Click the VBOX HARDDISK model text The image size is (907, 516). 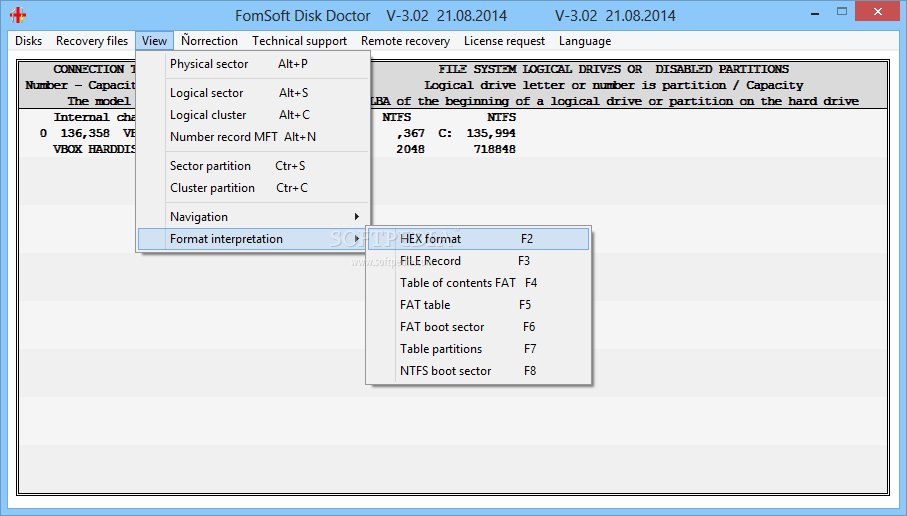point(94,149)
